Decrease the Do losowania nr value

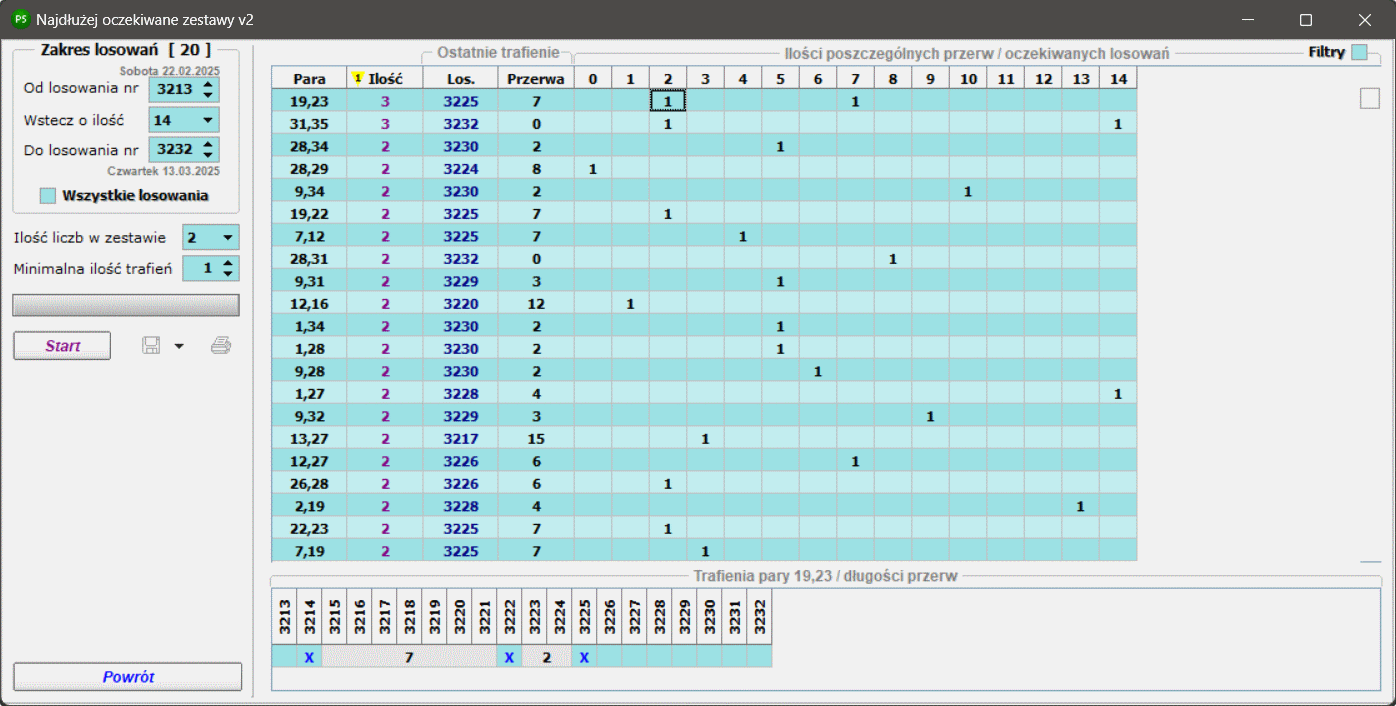click(x=208, y=156)
